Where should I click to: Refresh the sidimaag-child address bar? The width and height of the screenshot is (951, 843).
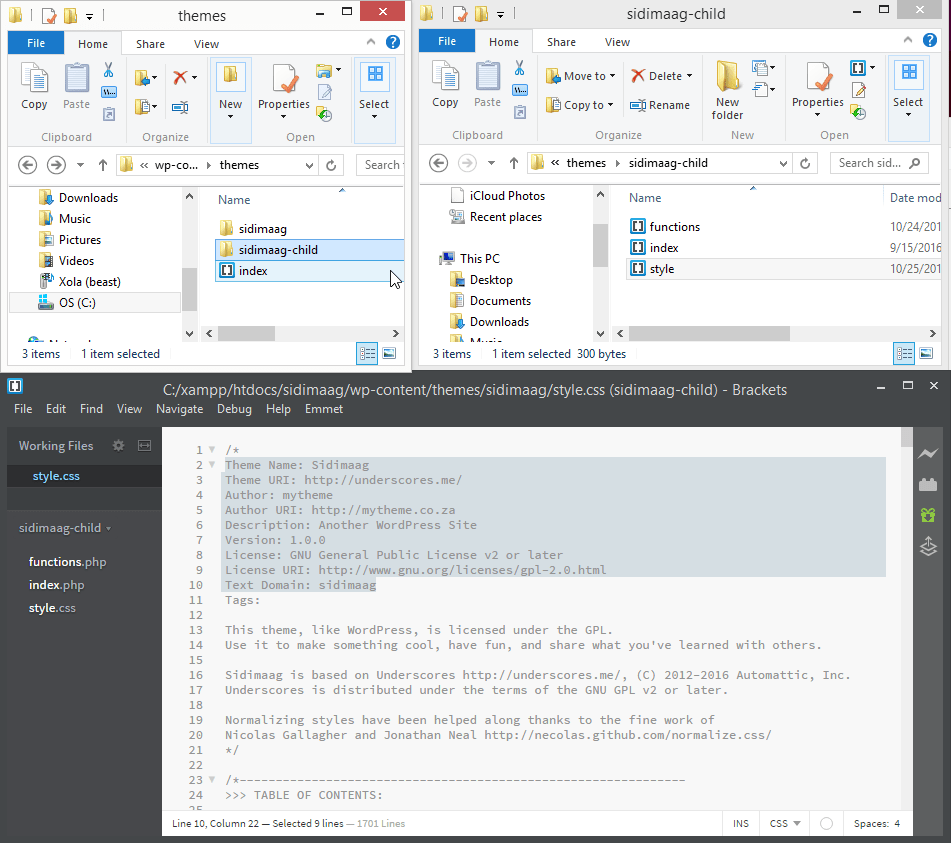[x=805, y=163]
